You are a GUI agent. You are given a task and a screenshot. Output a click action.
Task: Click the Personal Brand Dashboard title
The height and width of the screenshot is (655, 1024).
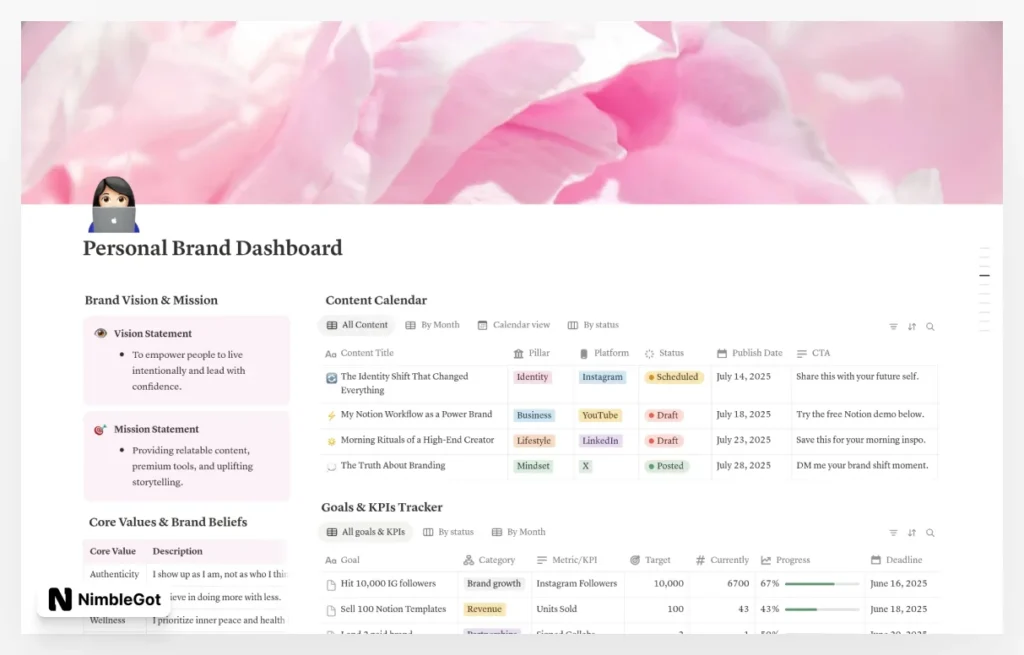[x=212, y=248]
